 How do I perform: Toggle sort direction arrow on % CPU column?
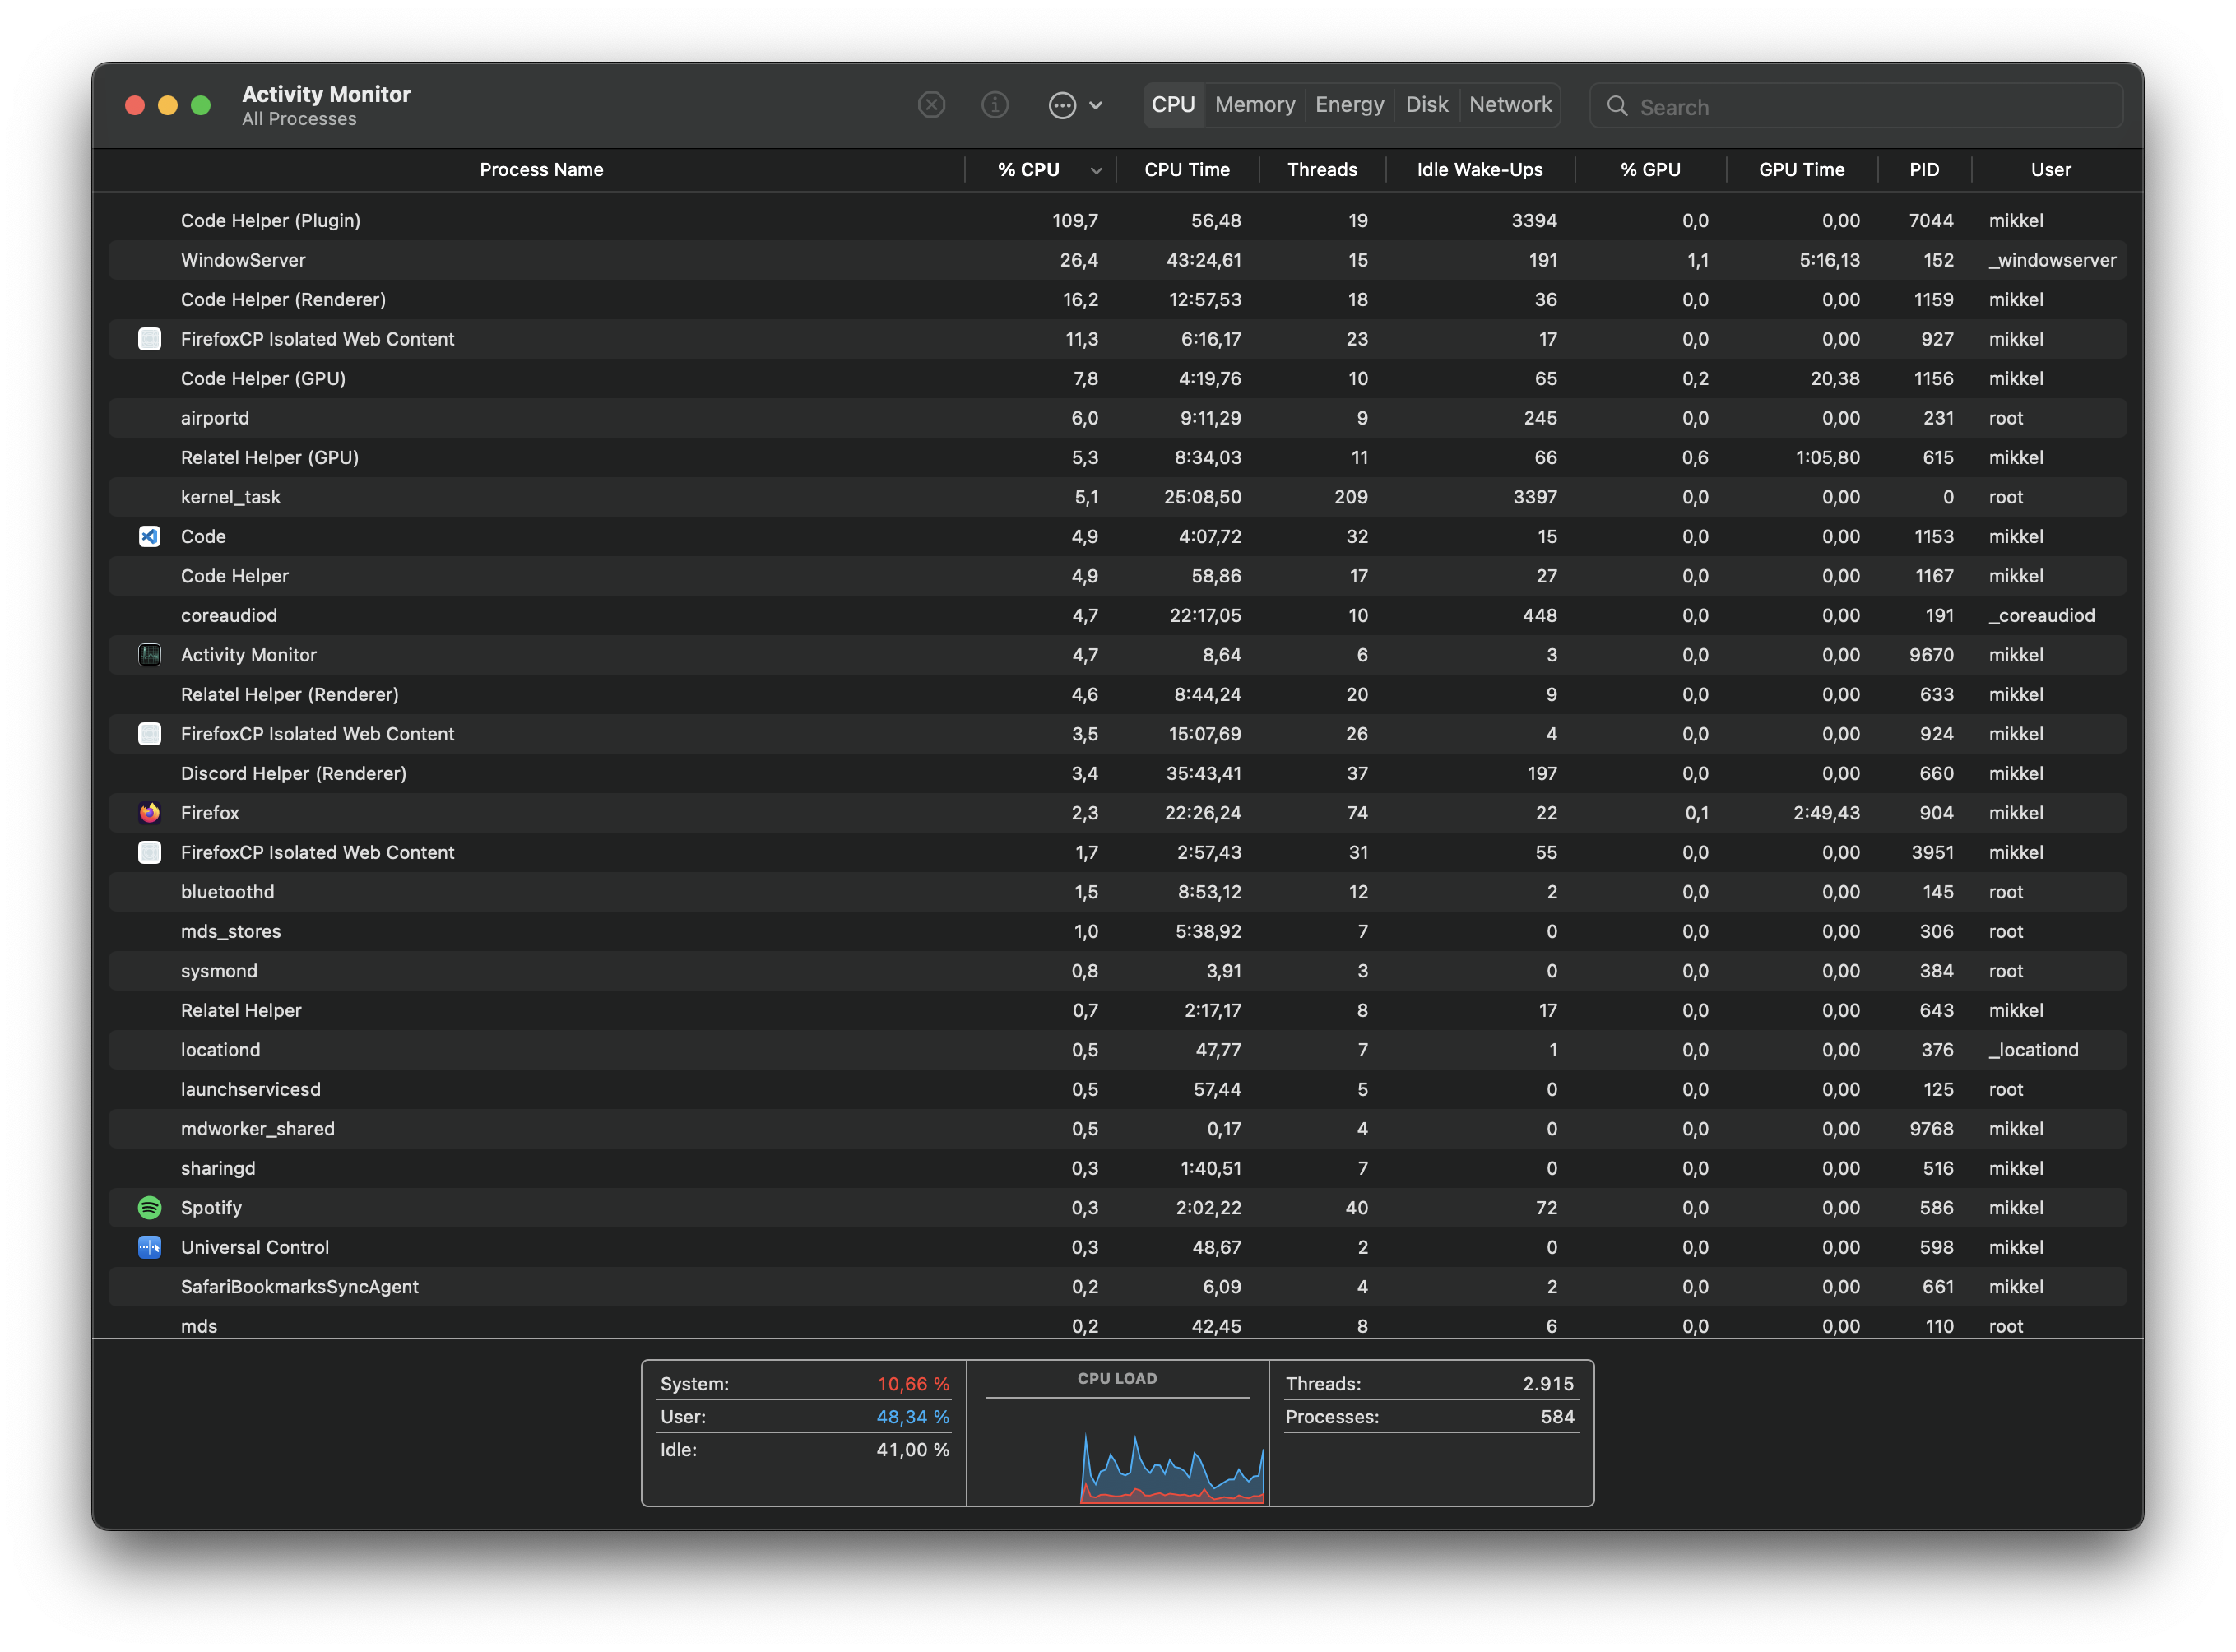pyautogui.click(x=1096, y=171)
